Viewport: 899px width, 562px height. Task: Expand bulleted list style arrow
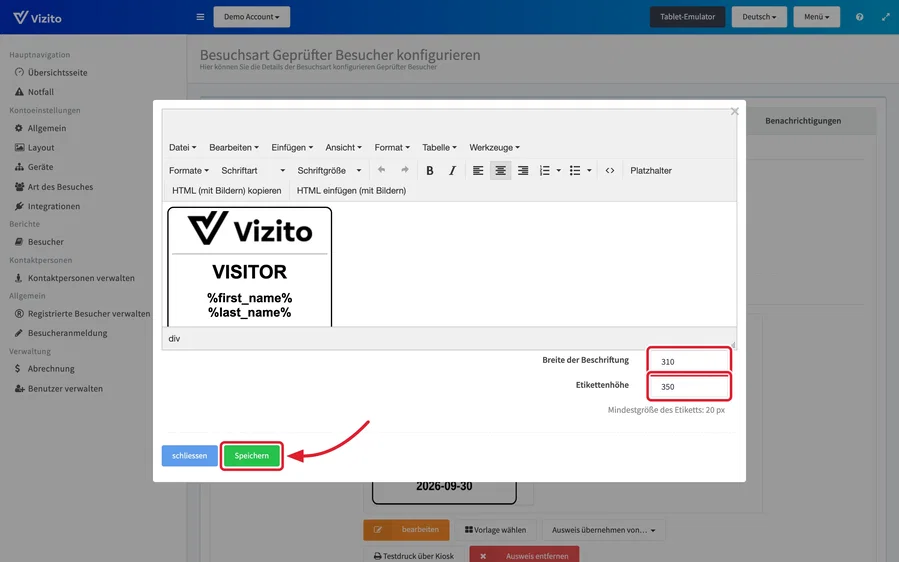pos(589,170)
